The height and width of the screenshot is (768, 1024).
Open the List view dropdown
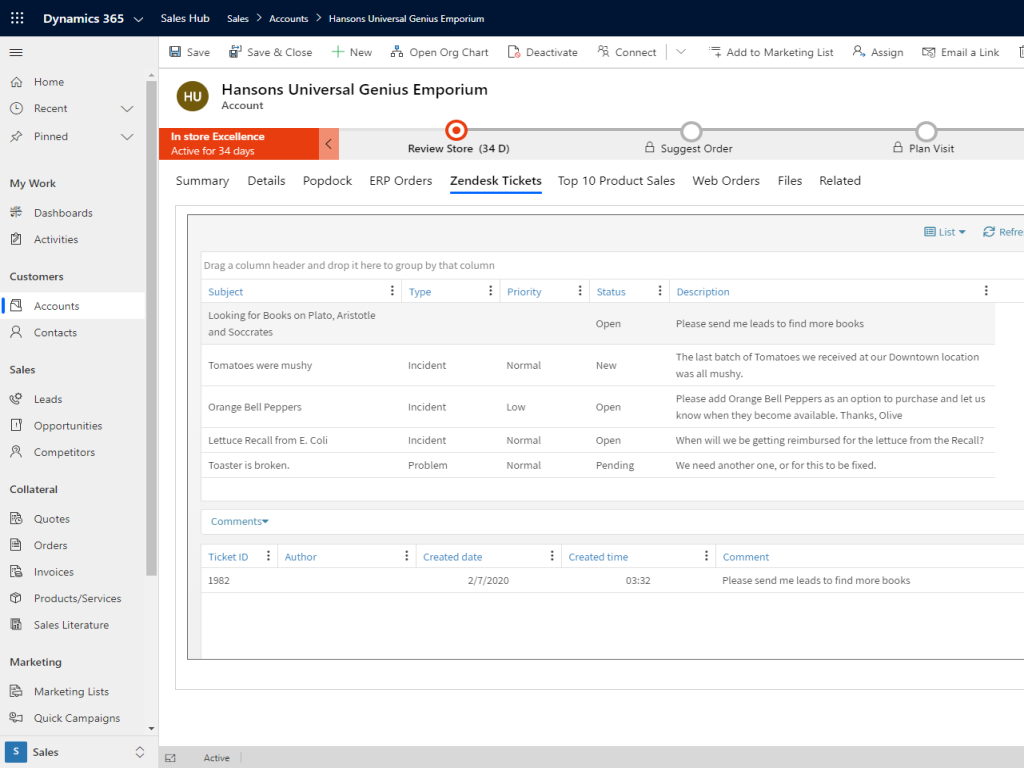[x=945, y=232]
